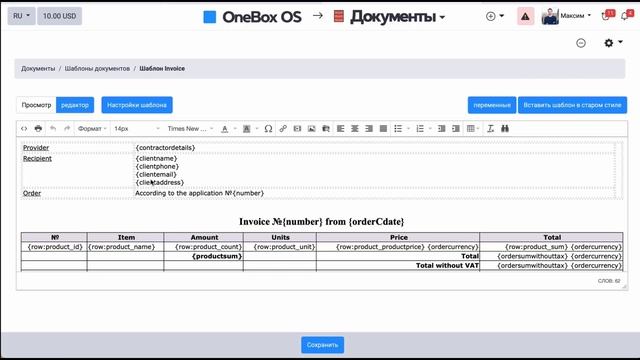Click the {productsum} table cell
Viewport: 640px width, 360px height.
pos(204,256)
